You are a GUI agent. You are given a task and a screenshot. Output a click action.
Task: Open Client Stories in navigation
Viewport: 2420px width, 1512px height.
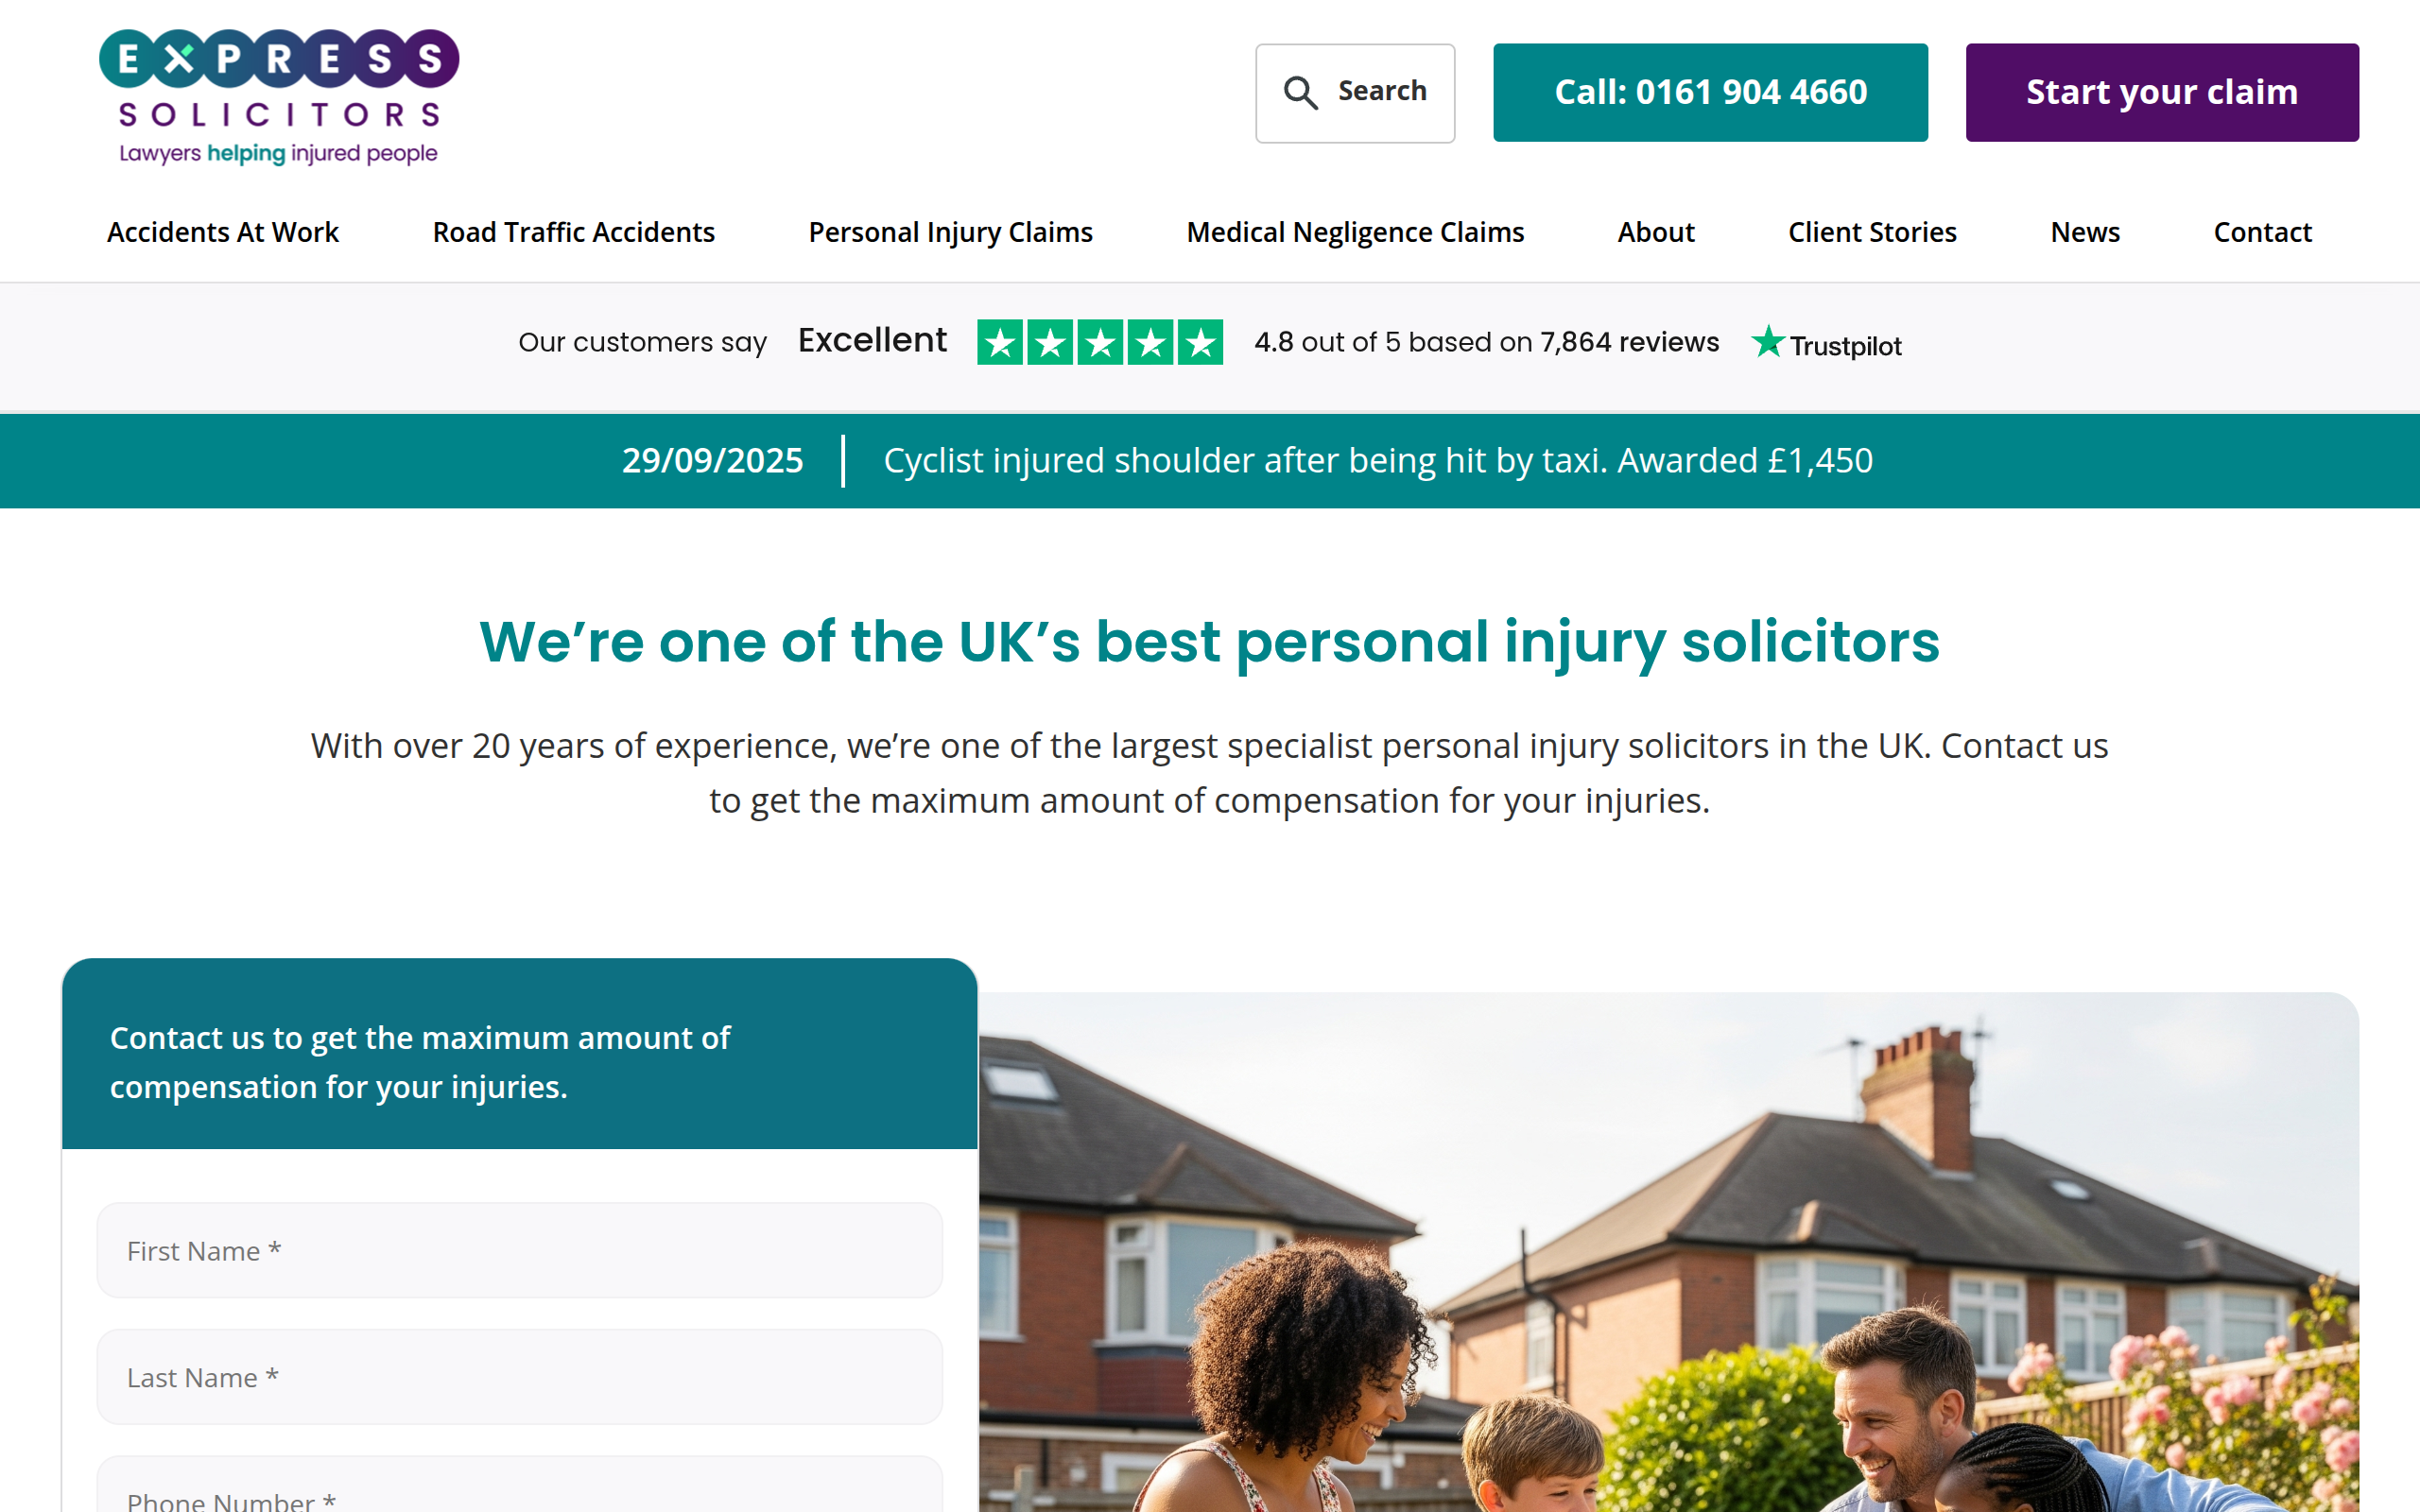[x=1872, y=232]
